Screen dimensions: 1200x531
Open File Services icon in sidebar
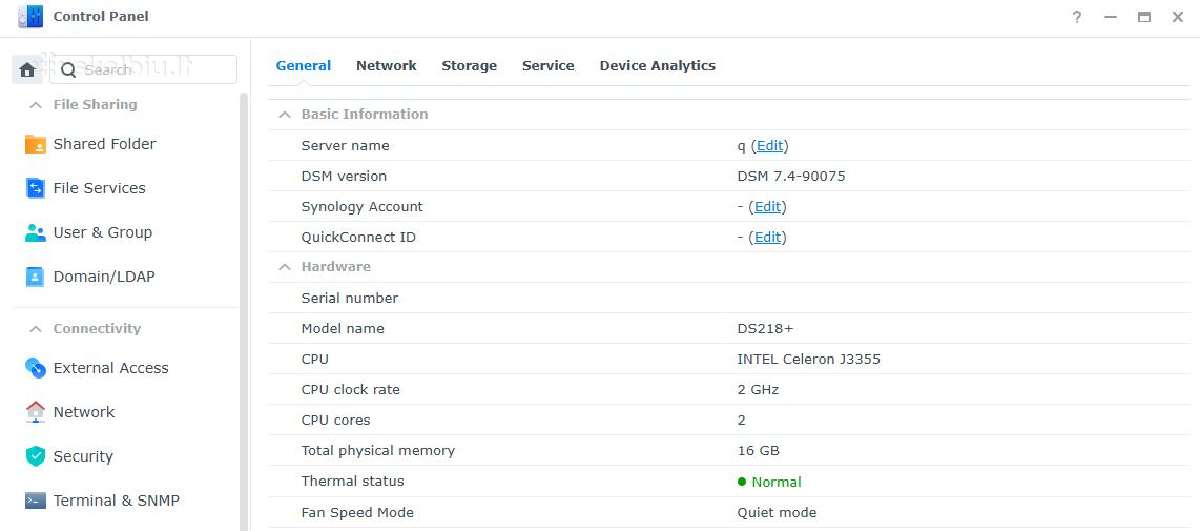pyautogui.click(x=35, y=188)
